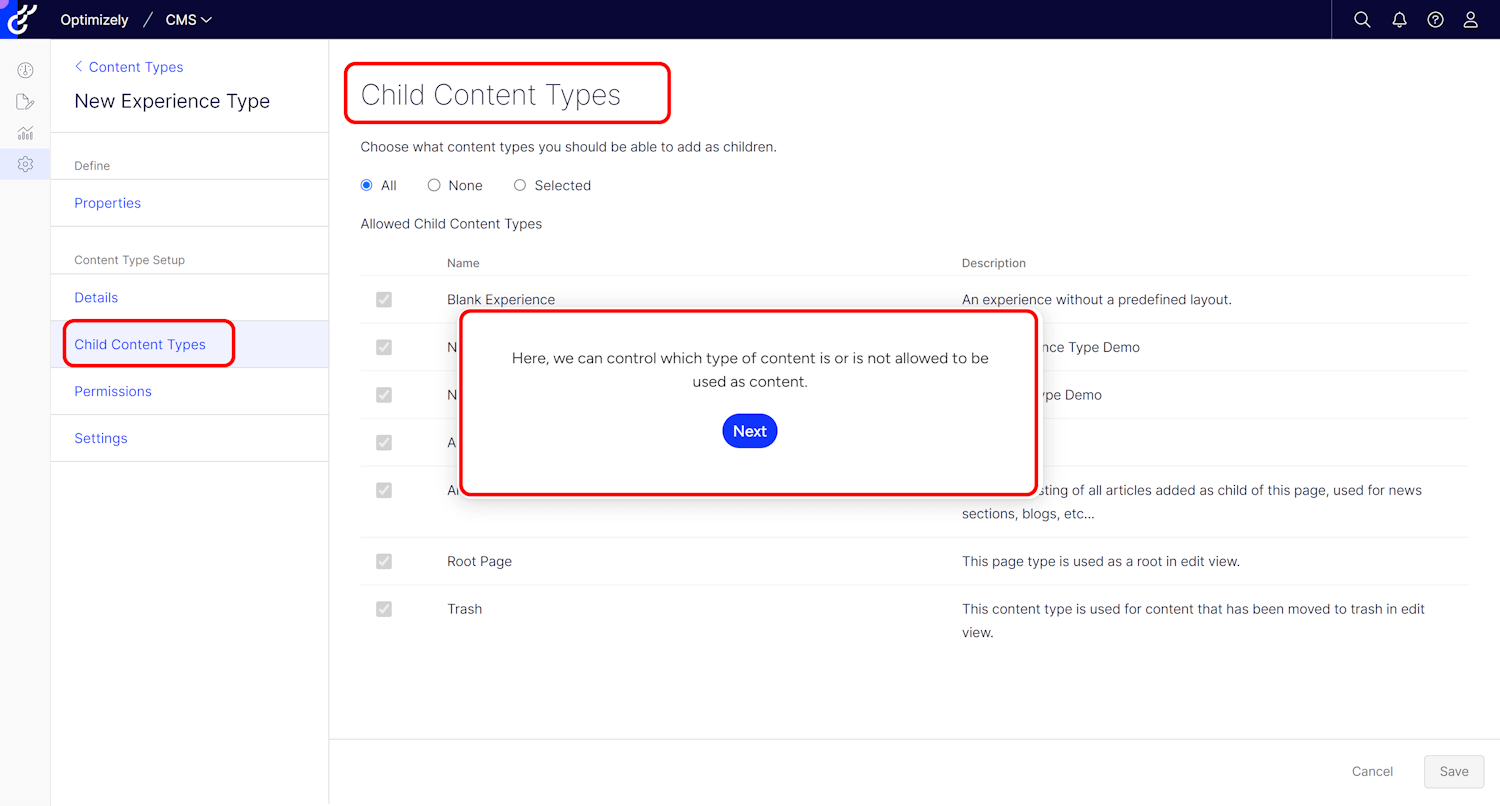The image size is (1500, 806).
Task: Click the Optimizely logo
Action: 22,19
